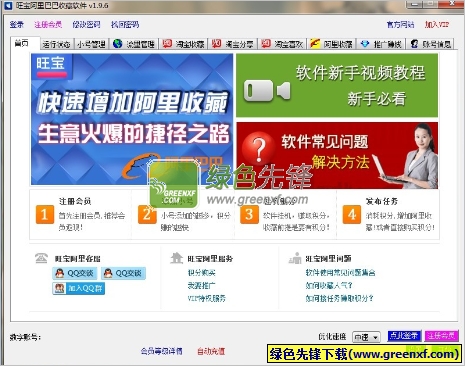Click the orange step 3 number icon
This screenshot has height=366, width=465.
point(249,214)
